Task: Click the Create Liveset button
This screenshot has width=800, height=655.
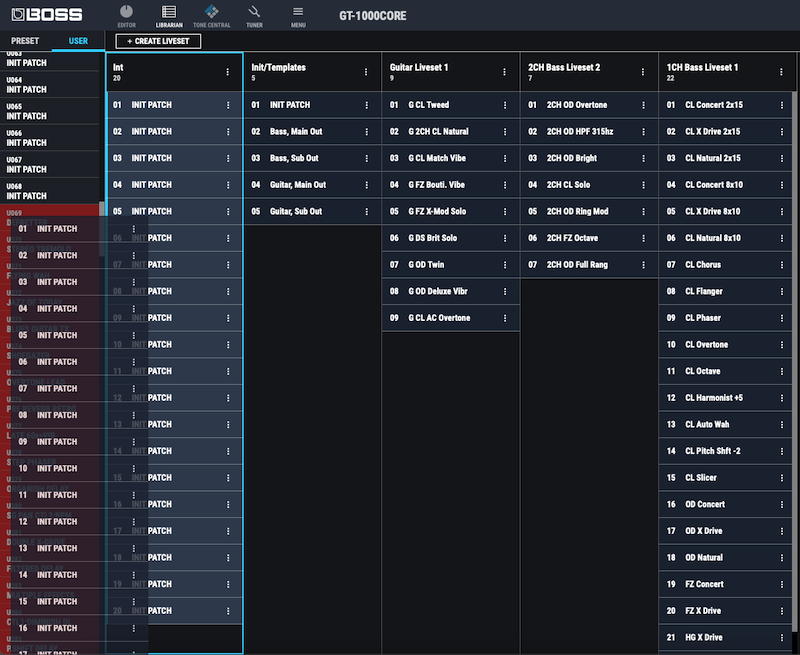Action: point(158,41)
